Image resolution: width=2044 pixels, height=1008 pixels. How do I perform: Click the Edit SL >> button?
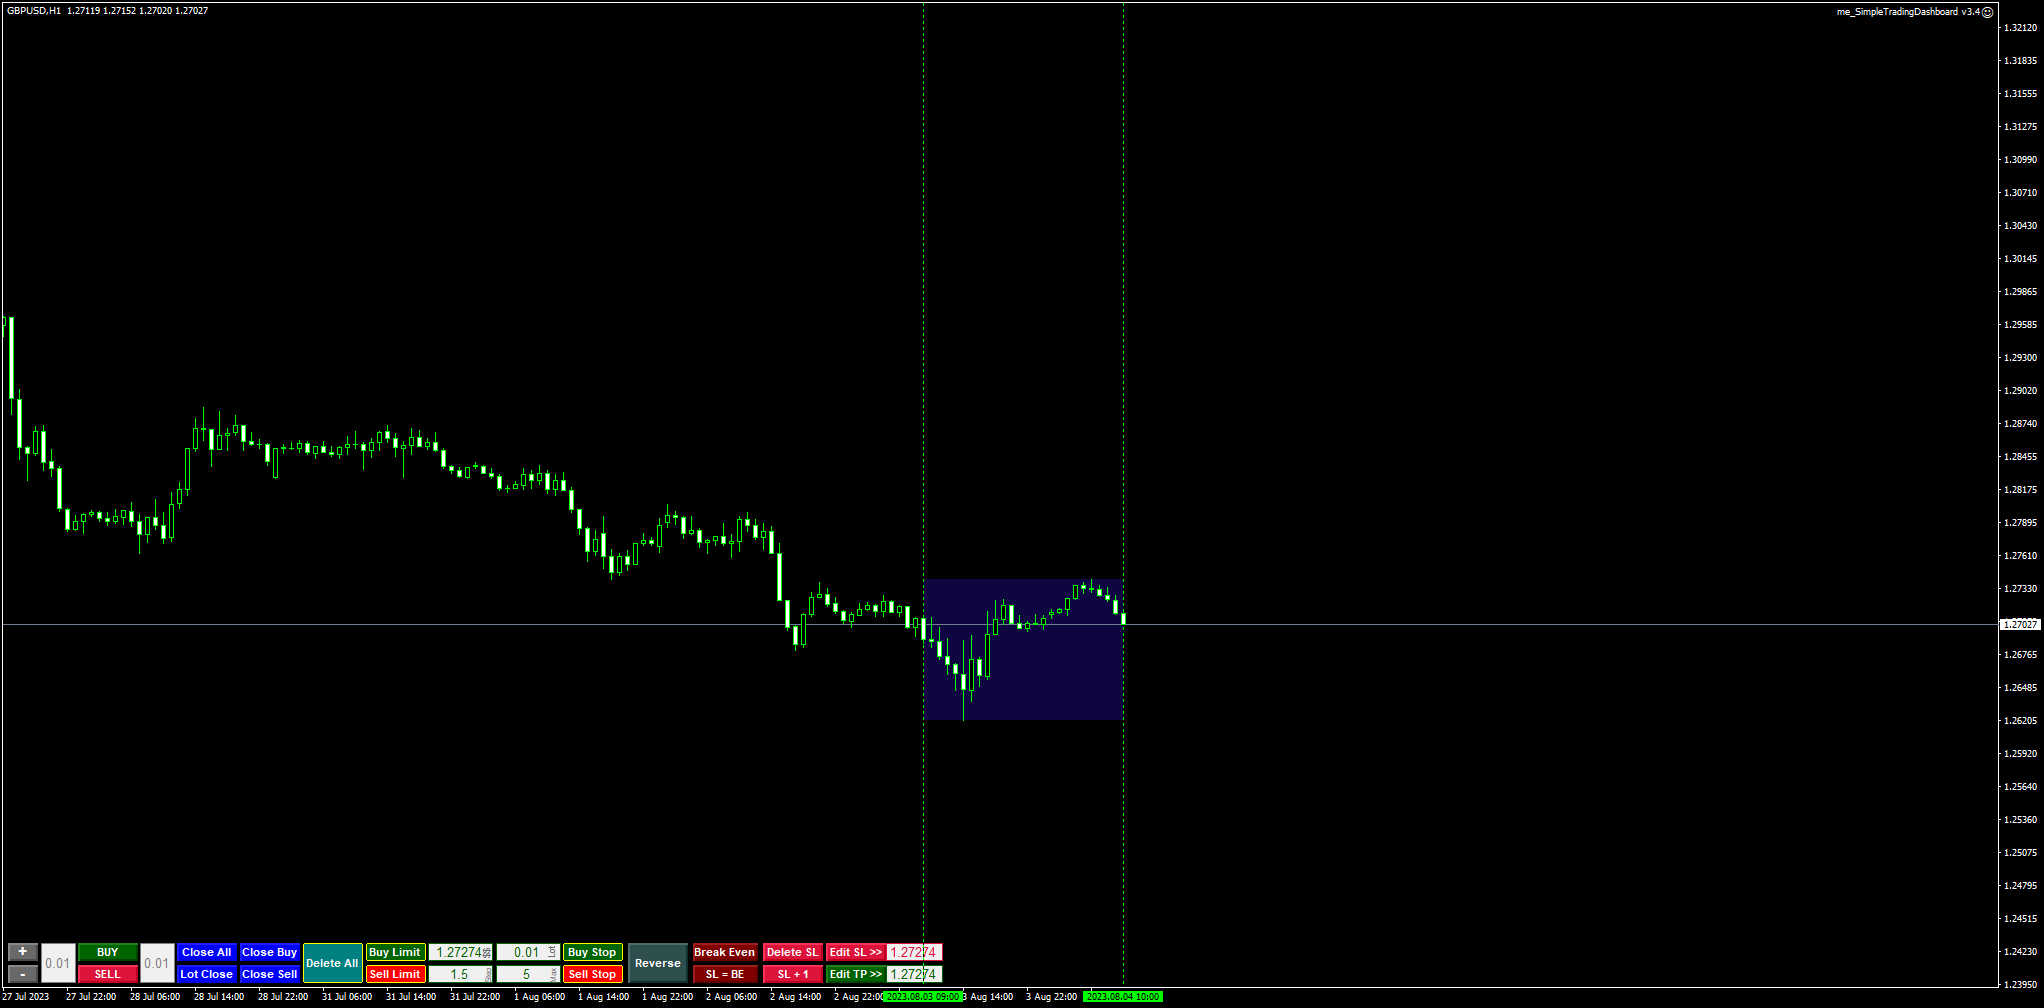coord(856,952)
